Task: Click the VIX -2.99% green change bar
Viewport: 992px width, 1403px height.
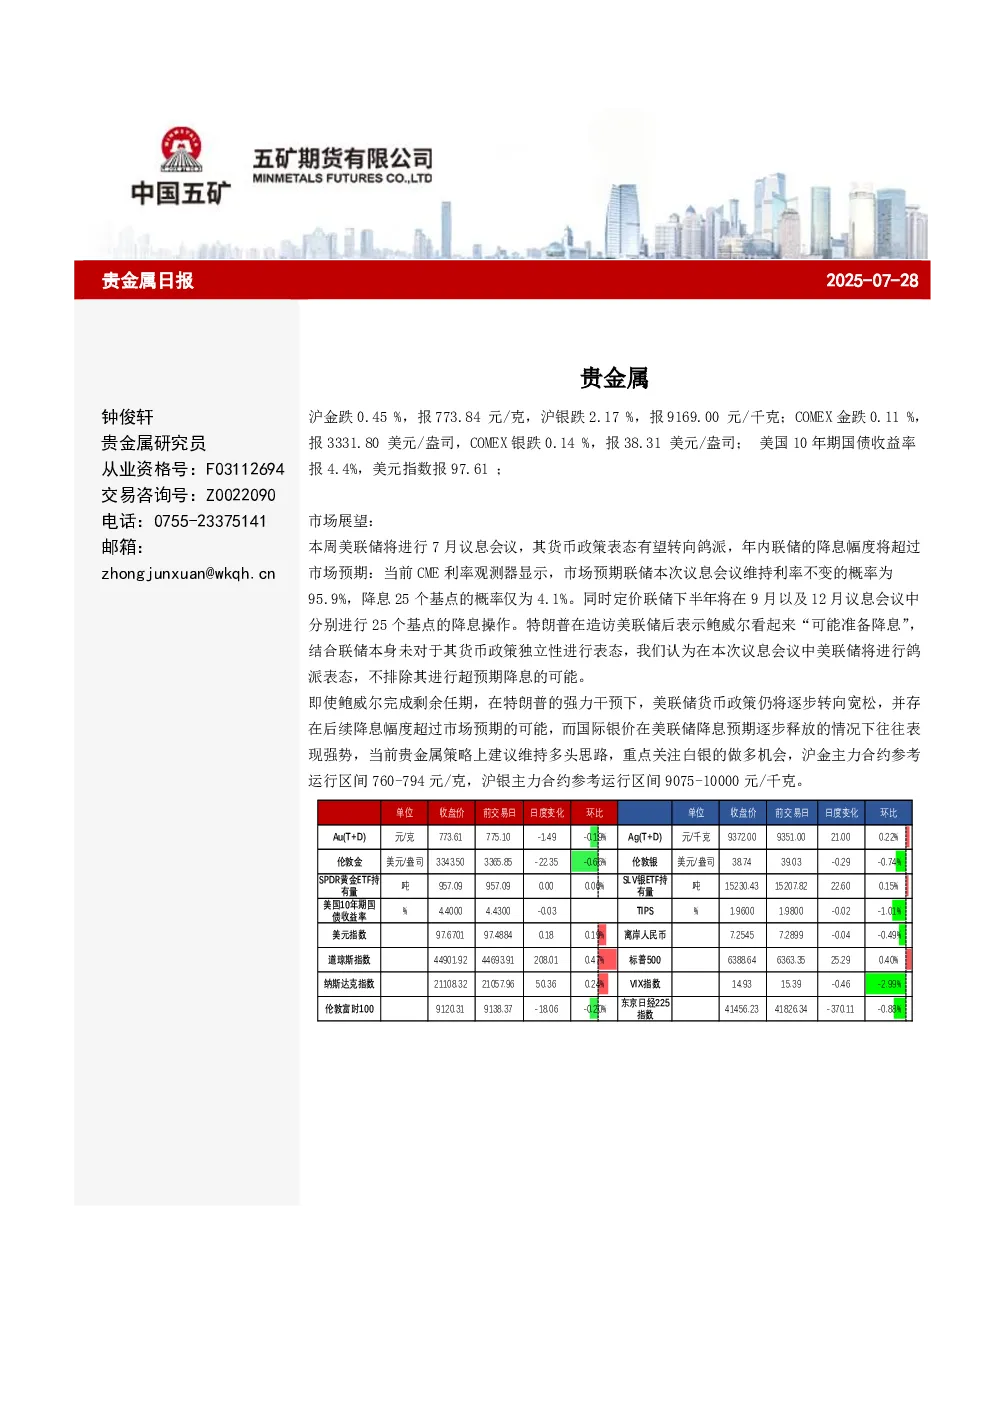Action: (885, 984)
